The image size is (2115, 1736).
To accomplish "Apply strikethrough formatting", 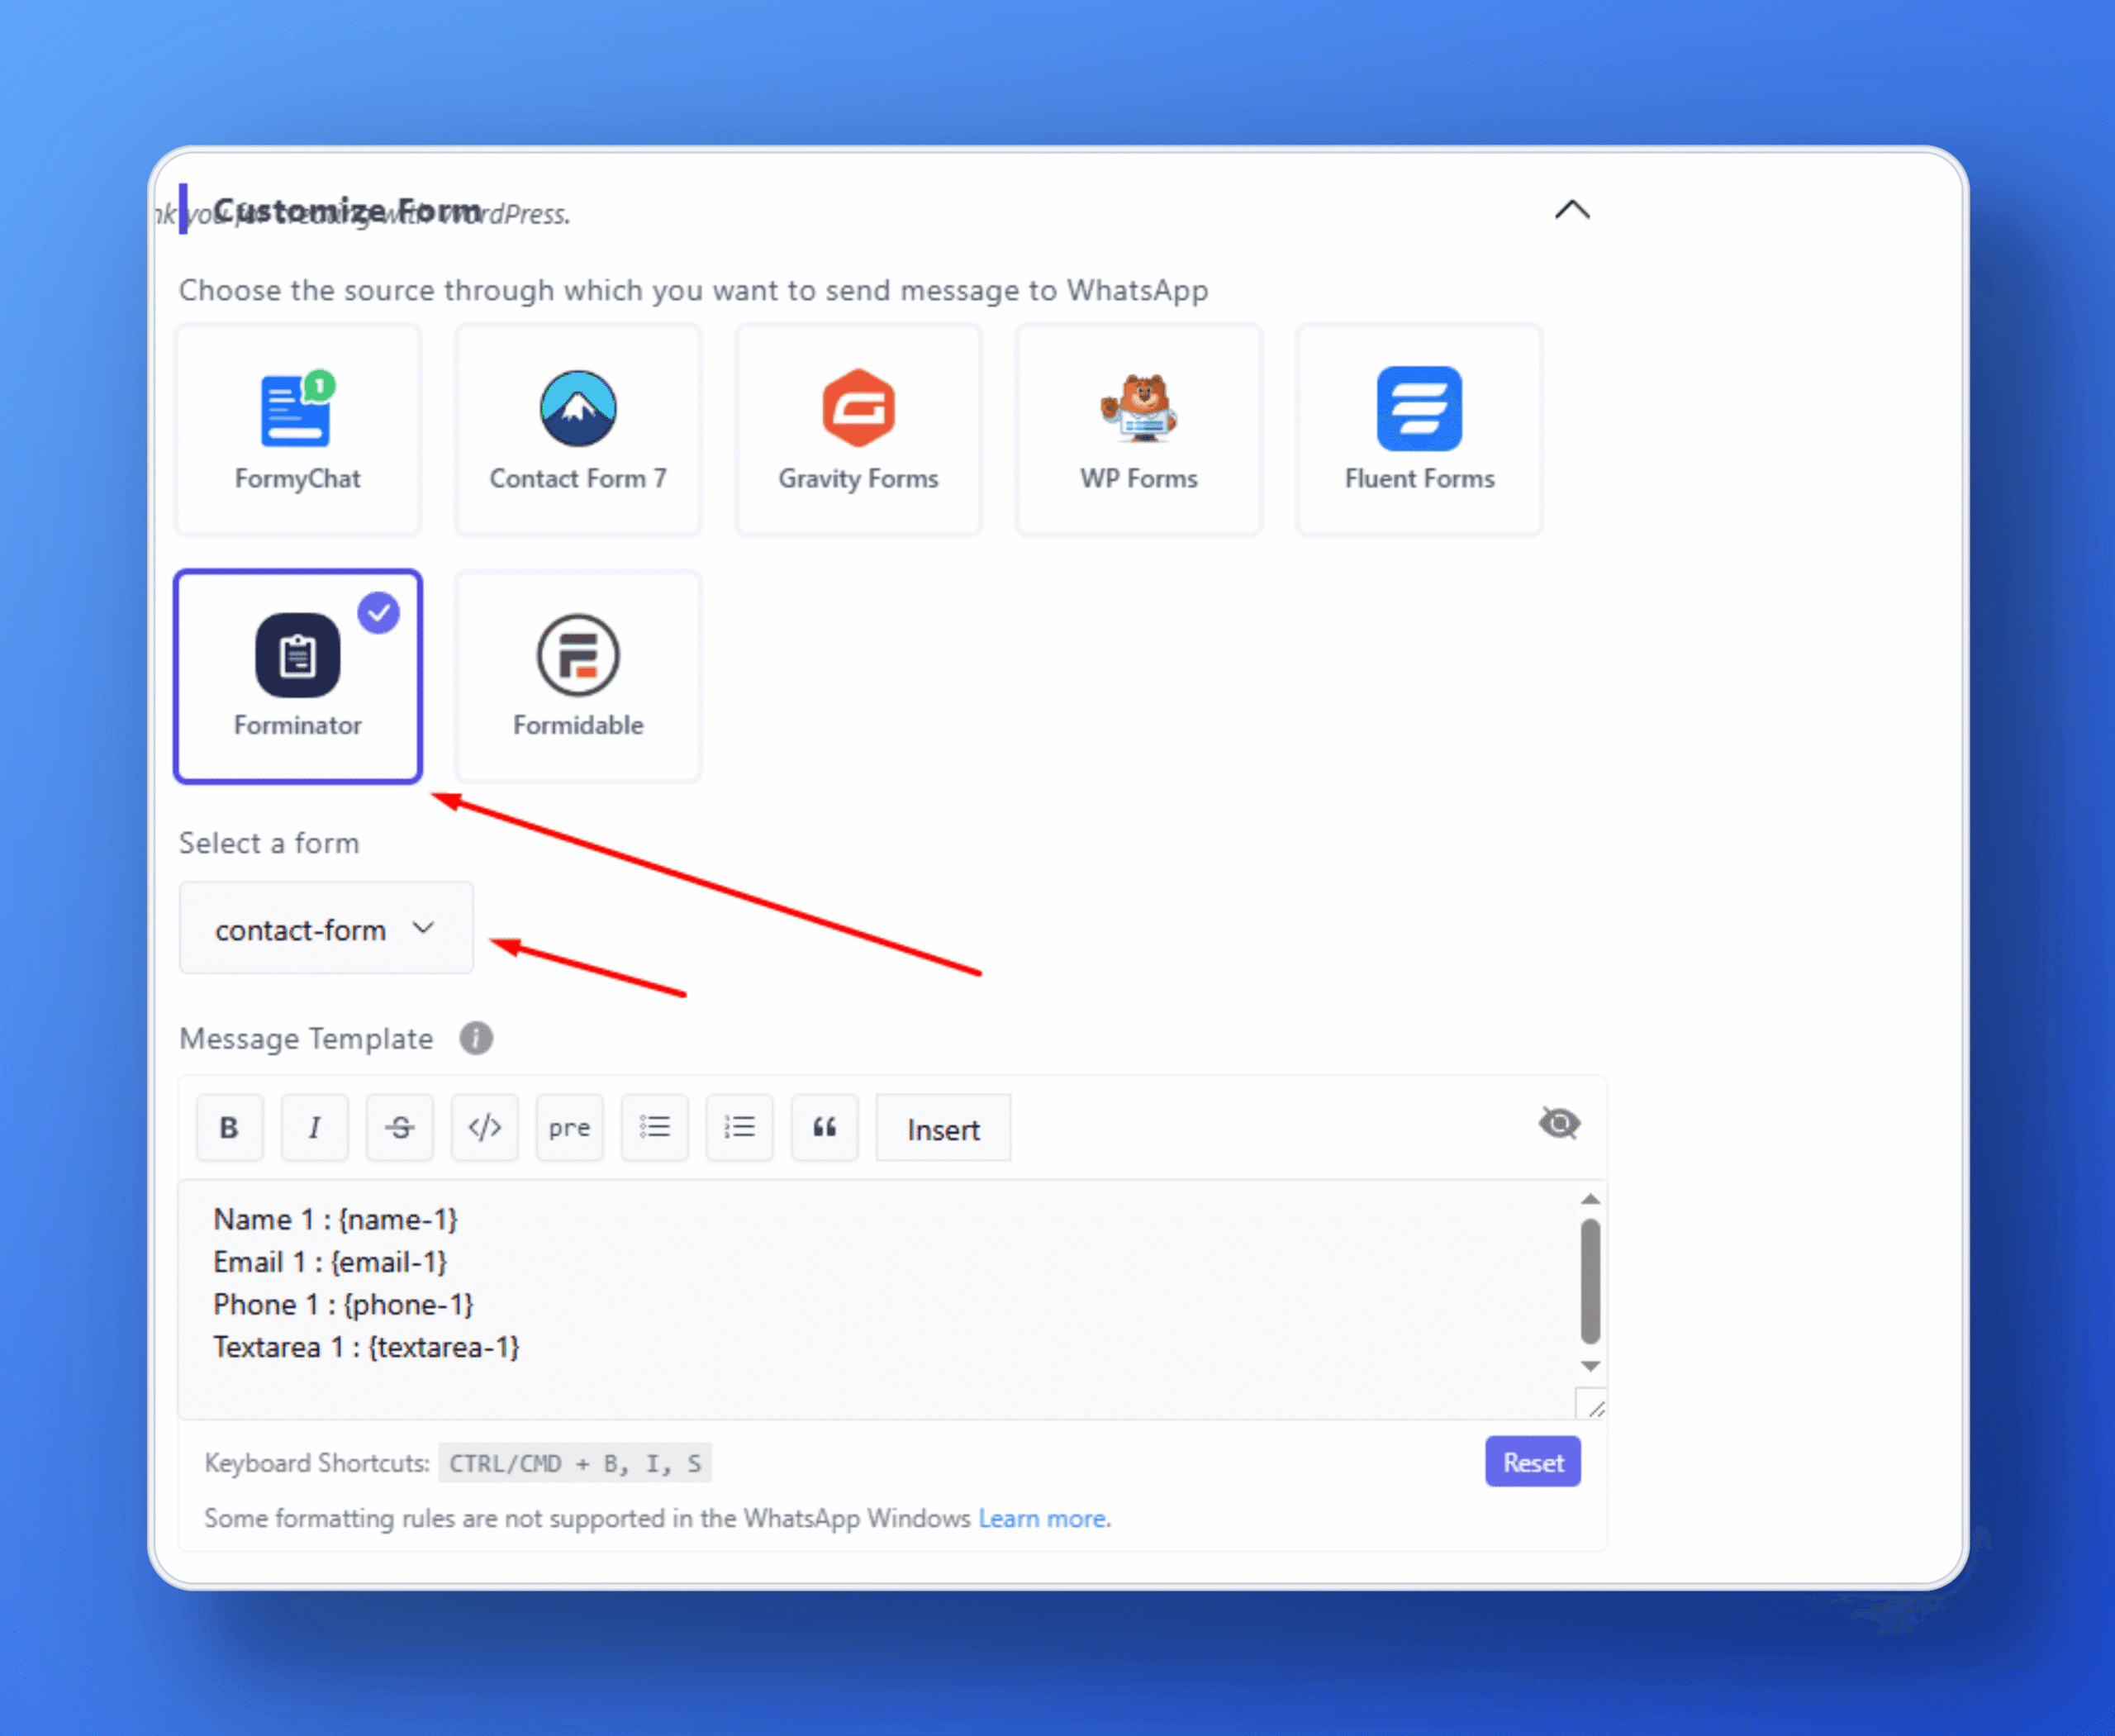I will coord(400,1128).
